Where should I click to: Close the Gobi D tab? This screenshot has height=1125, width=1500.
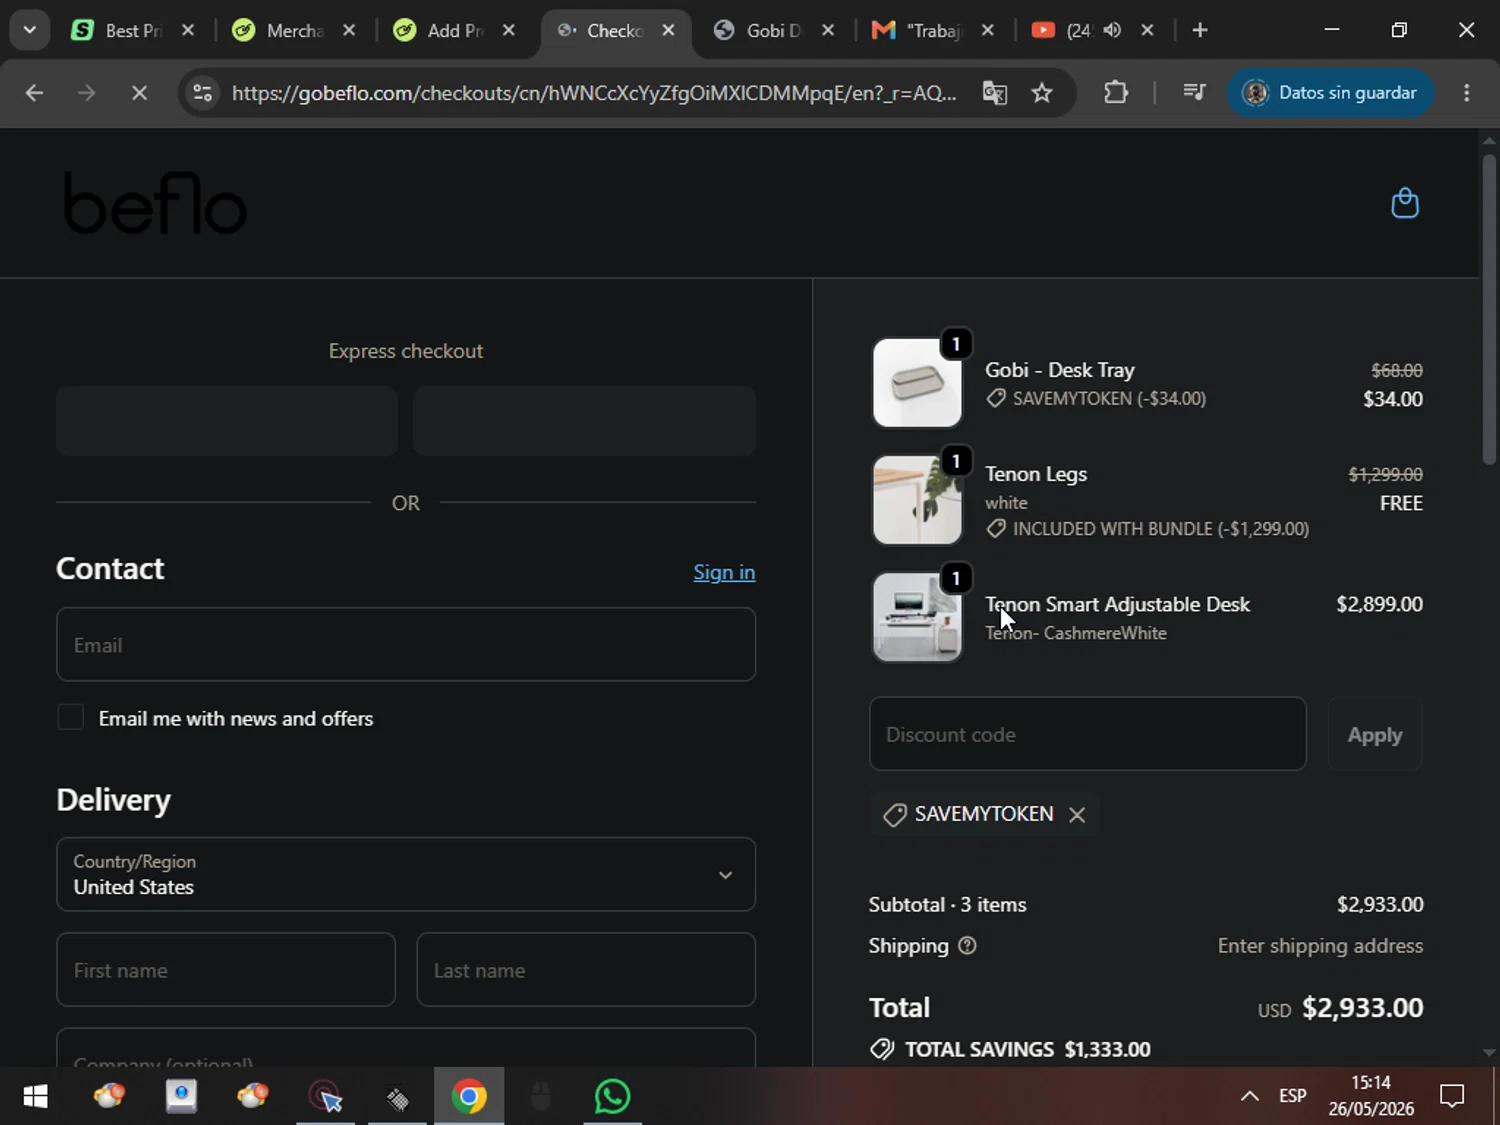(828, 30)
